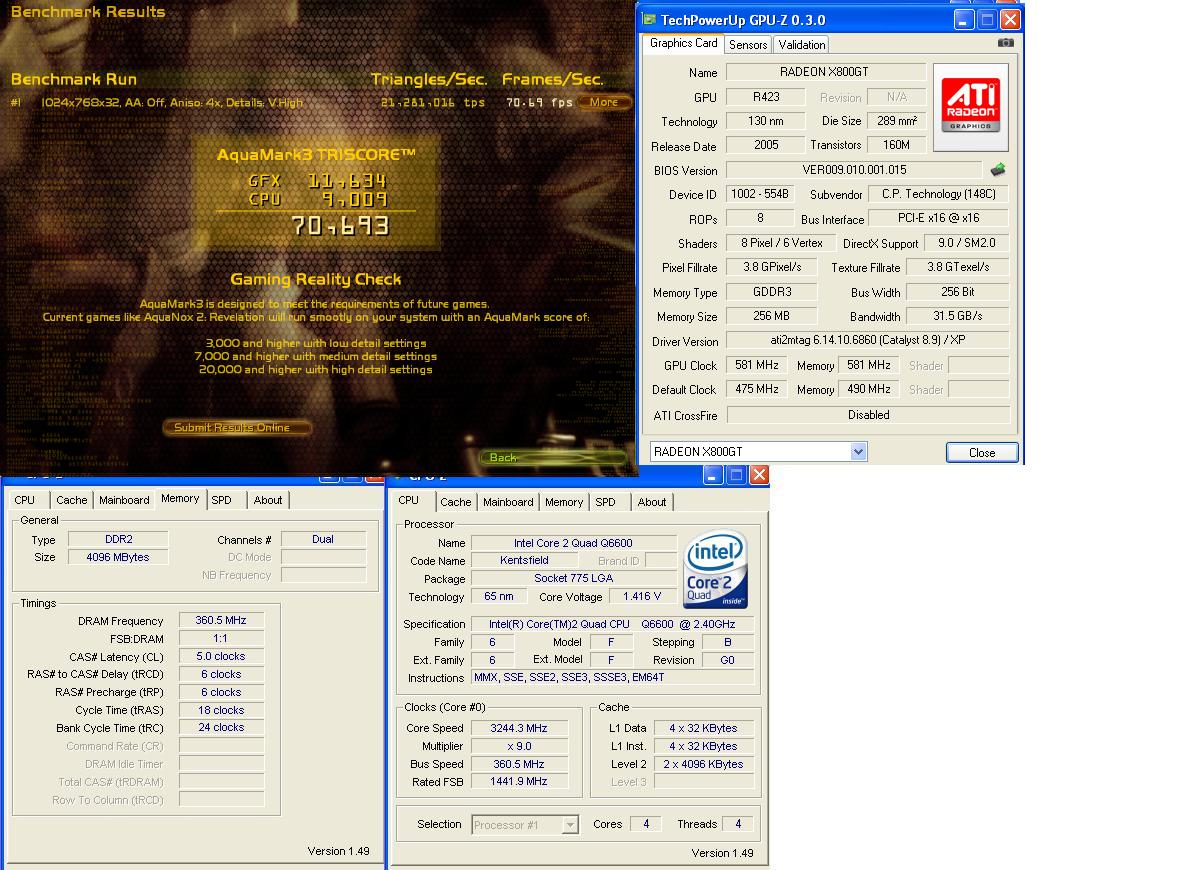Switch to the Graphics Card tab in GPU-Z

point(683,43)
